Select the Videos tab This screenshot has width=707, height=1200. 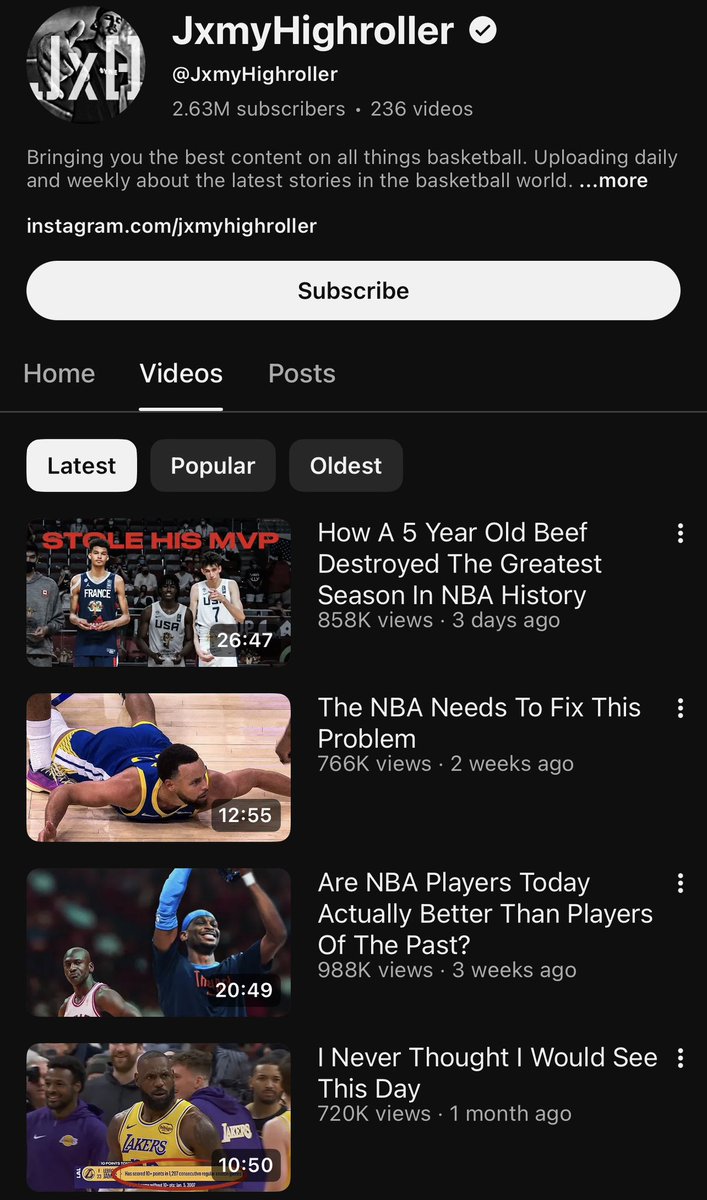click(x=181, y=374)
